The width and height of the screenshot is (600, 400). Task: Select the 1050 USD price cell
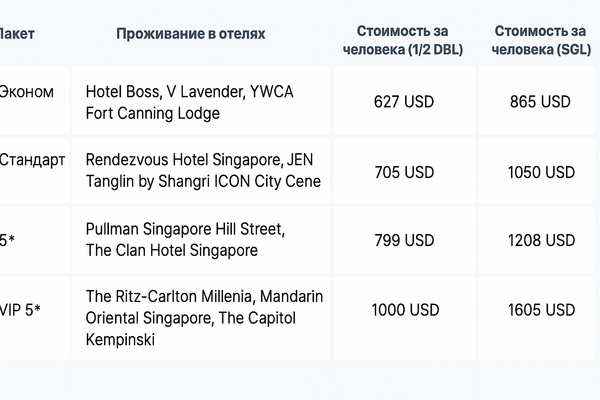click(x=540, y=172)
